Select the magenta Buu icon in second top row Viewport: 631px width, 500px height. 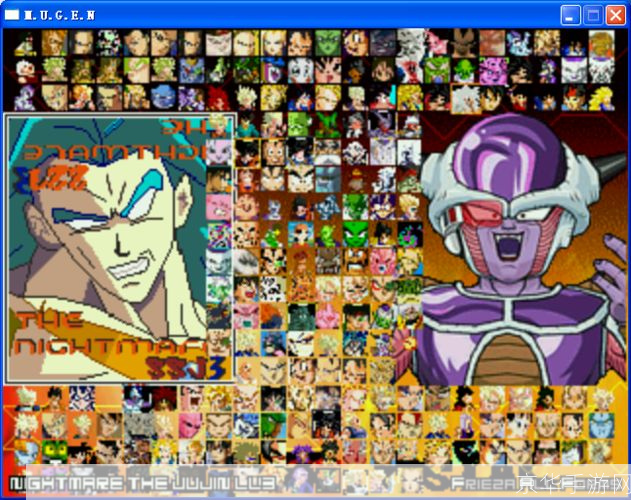(492, 70)
